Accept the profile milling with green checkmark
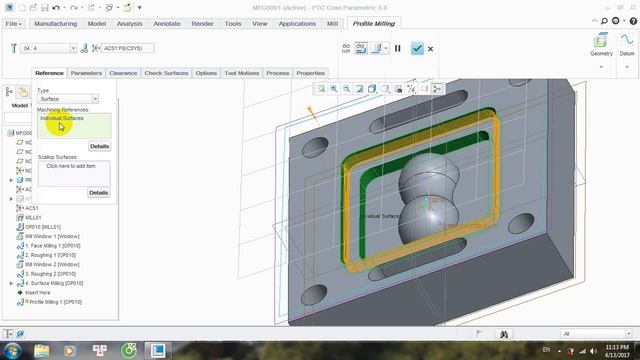 (417, 49)
